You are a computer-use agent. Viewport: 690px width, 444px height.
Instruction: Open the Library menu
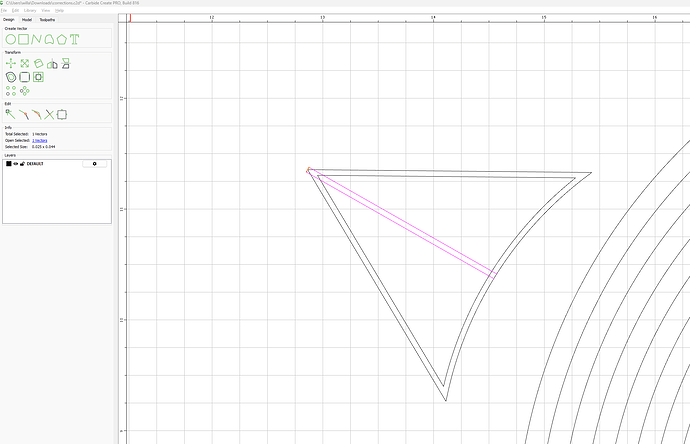tap(31, 10)
